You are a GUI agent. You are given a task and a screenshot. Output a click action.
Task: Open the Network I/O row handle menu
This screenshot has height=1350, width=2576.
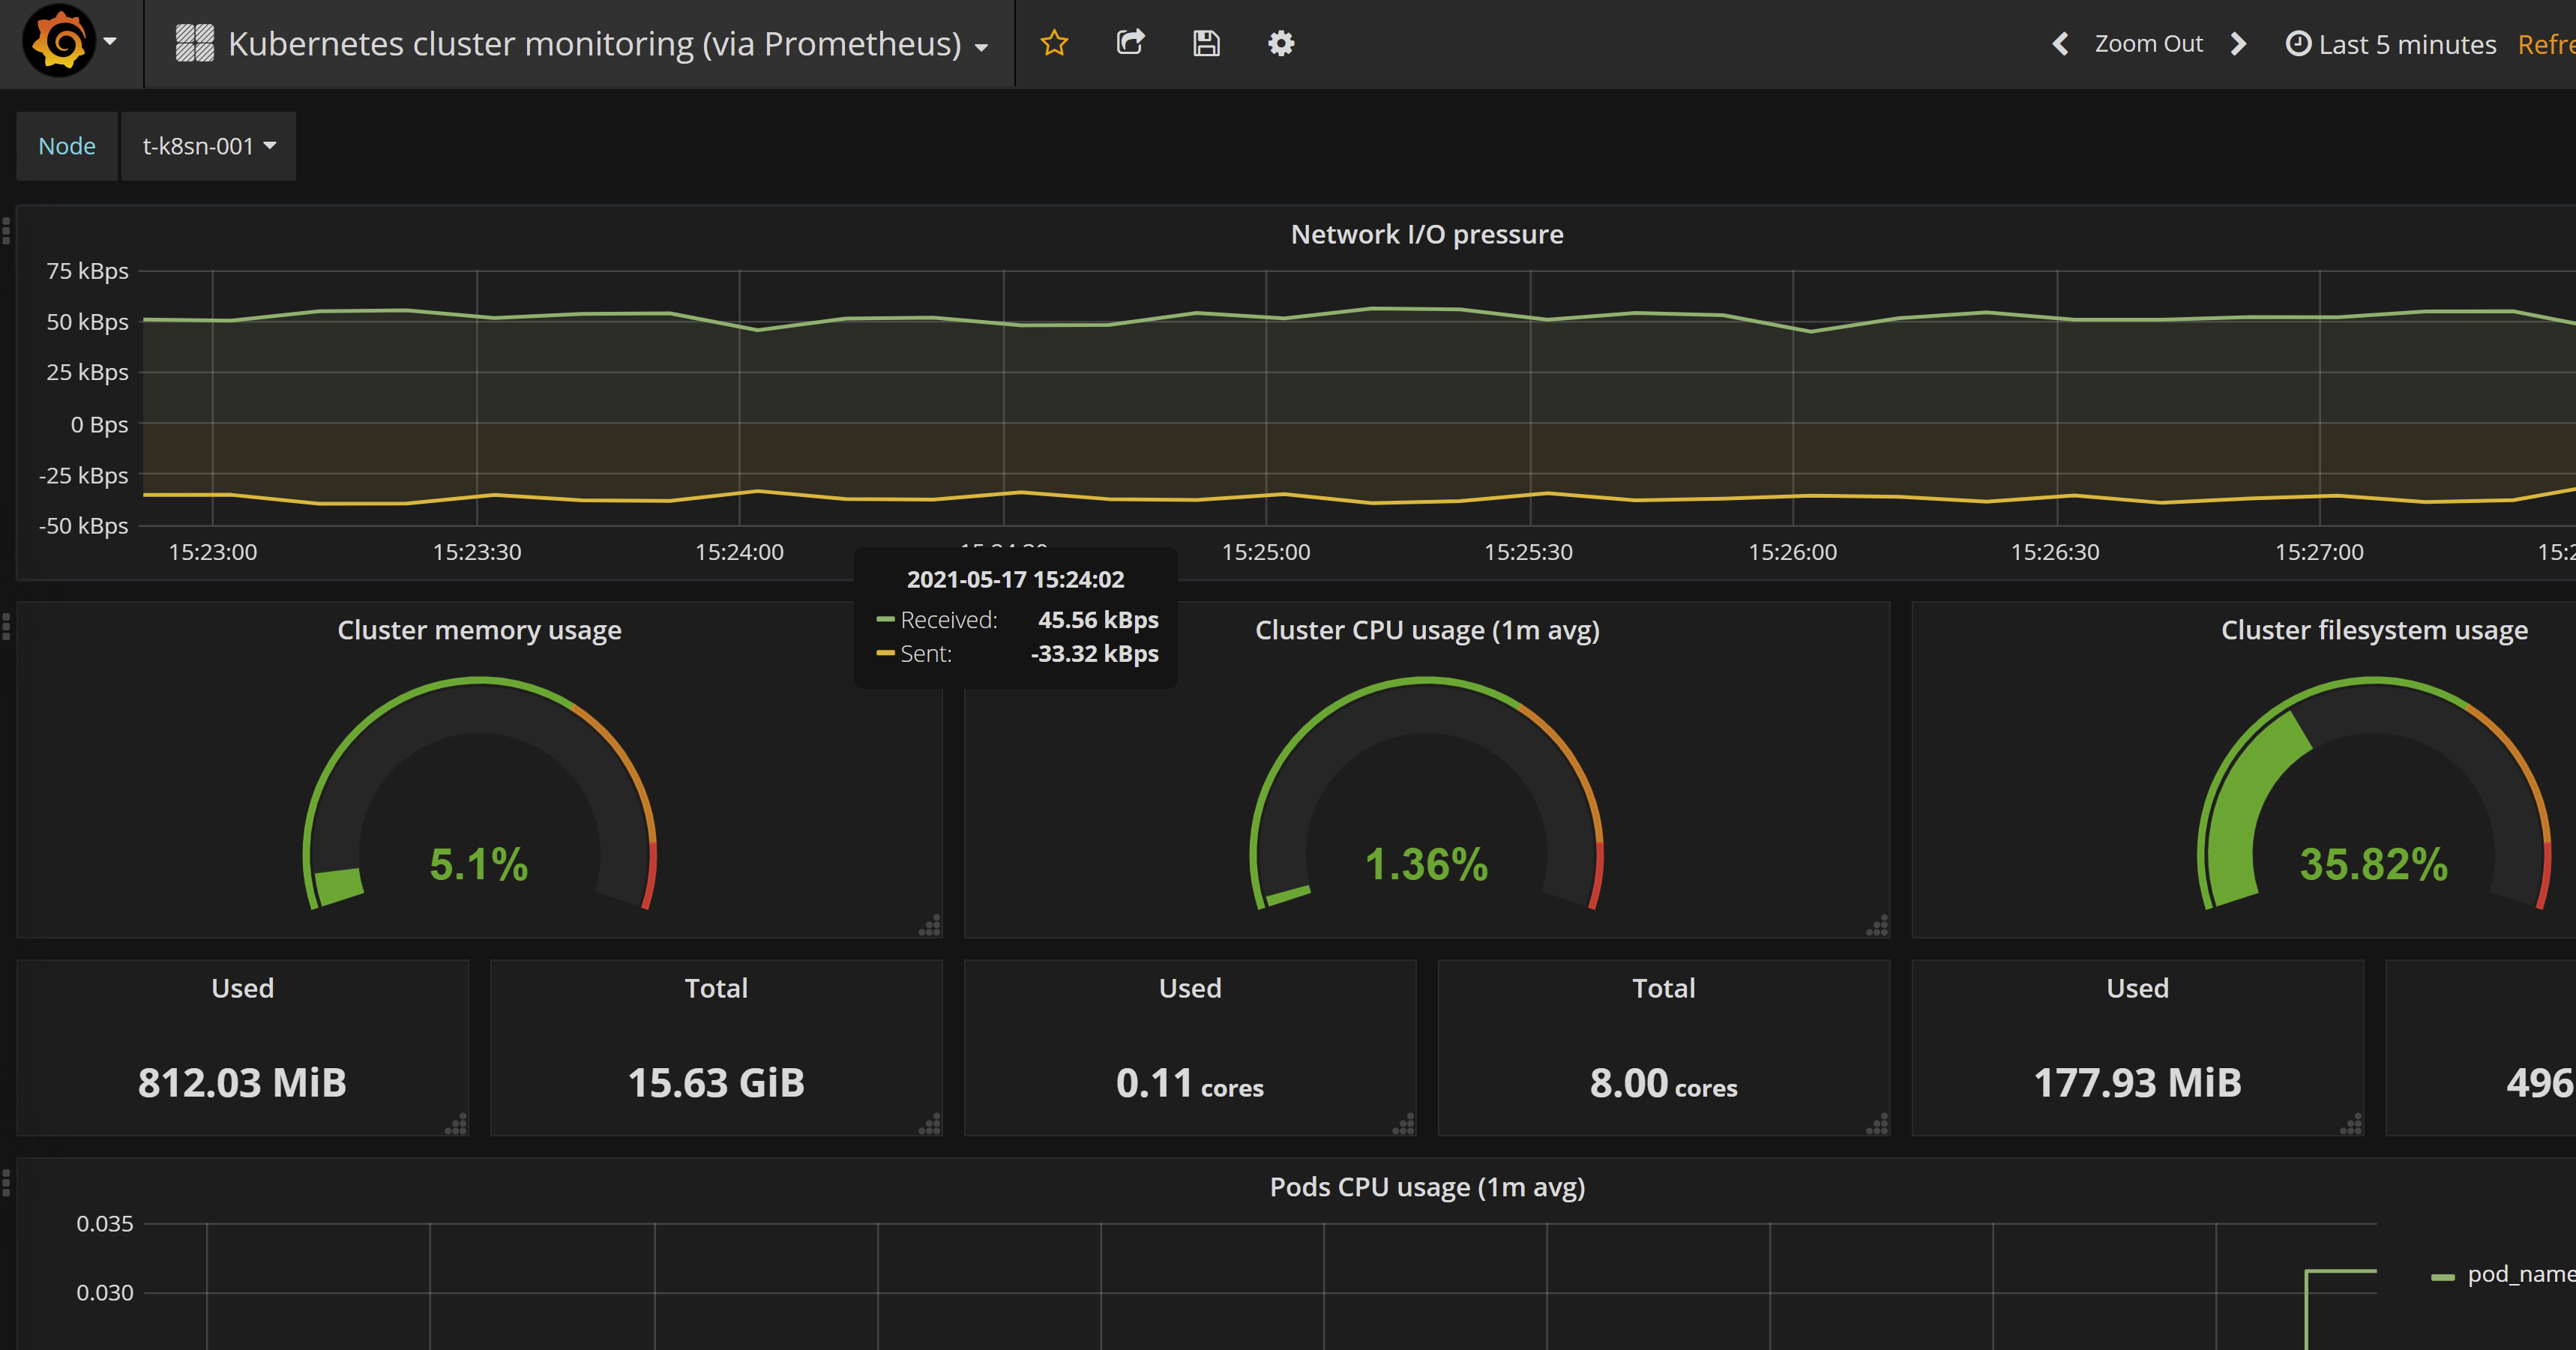tap(6, 231)
